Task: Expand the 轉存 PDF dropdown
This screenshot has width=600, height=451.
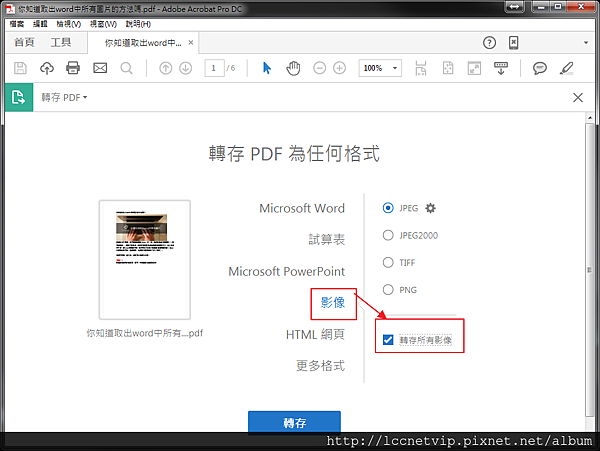Action: (64, 97)
